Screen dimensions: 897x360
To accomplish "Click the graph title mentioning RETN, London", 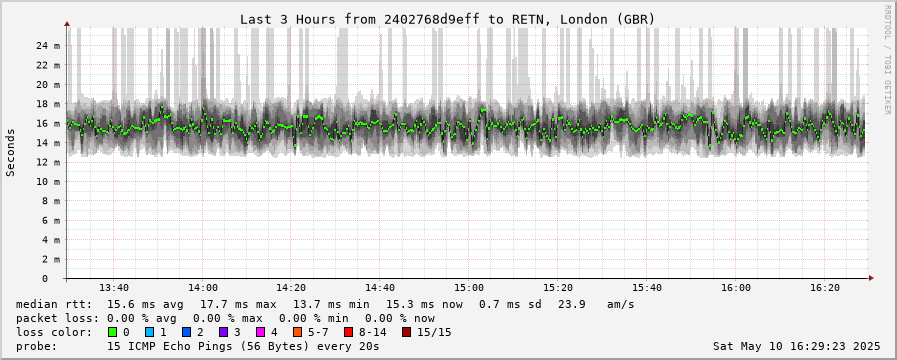I will [x=447, y=19].
